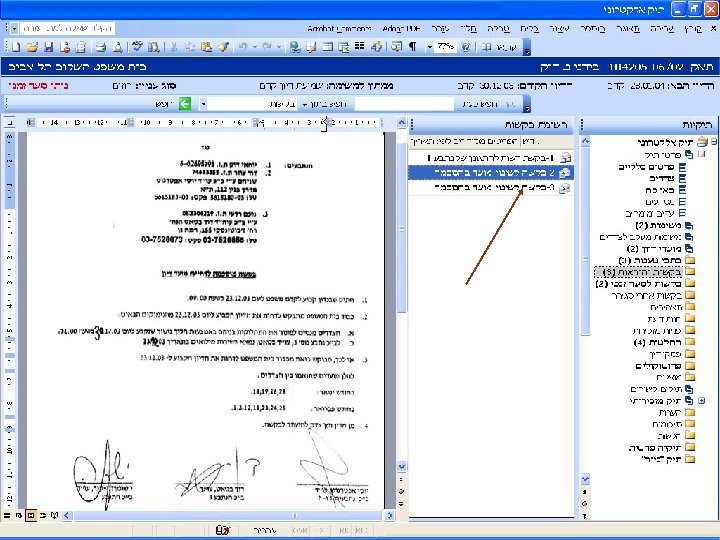Open the עריכה (Edit) menu

pyautogui.click(x=662, y=28)
